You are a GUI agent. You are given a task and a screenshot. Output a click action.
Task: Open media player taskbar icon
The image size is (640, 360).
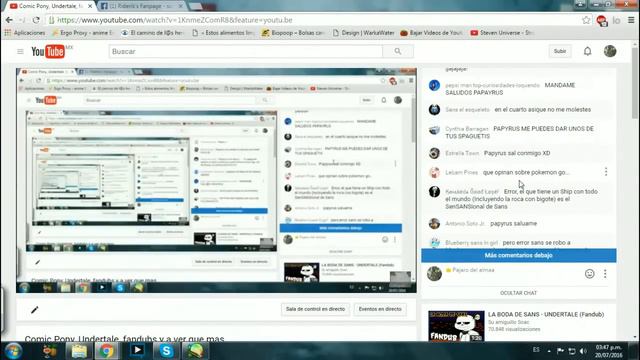138,351
